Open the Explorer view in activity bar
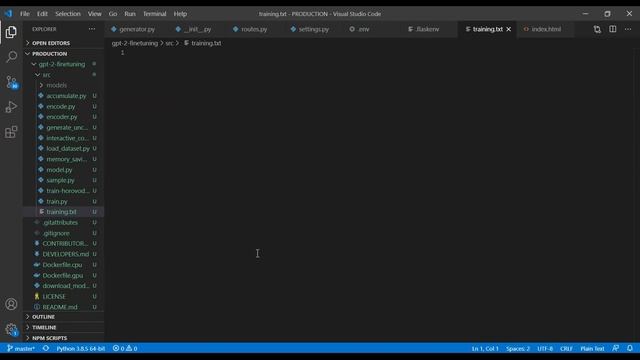The height and width of the screenshot is (360, 640). (x=11, y=32)
